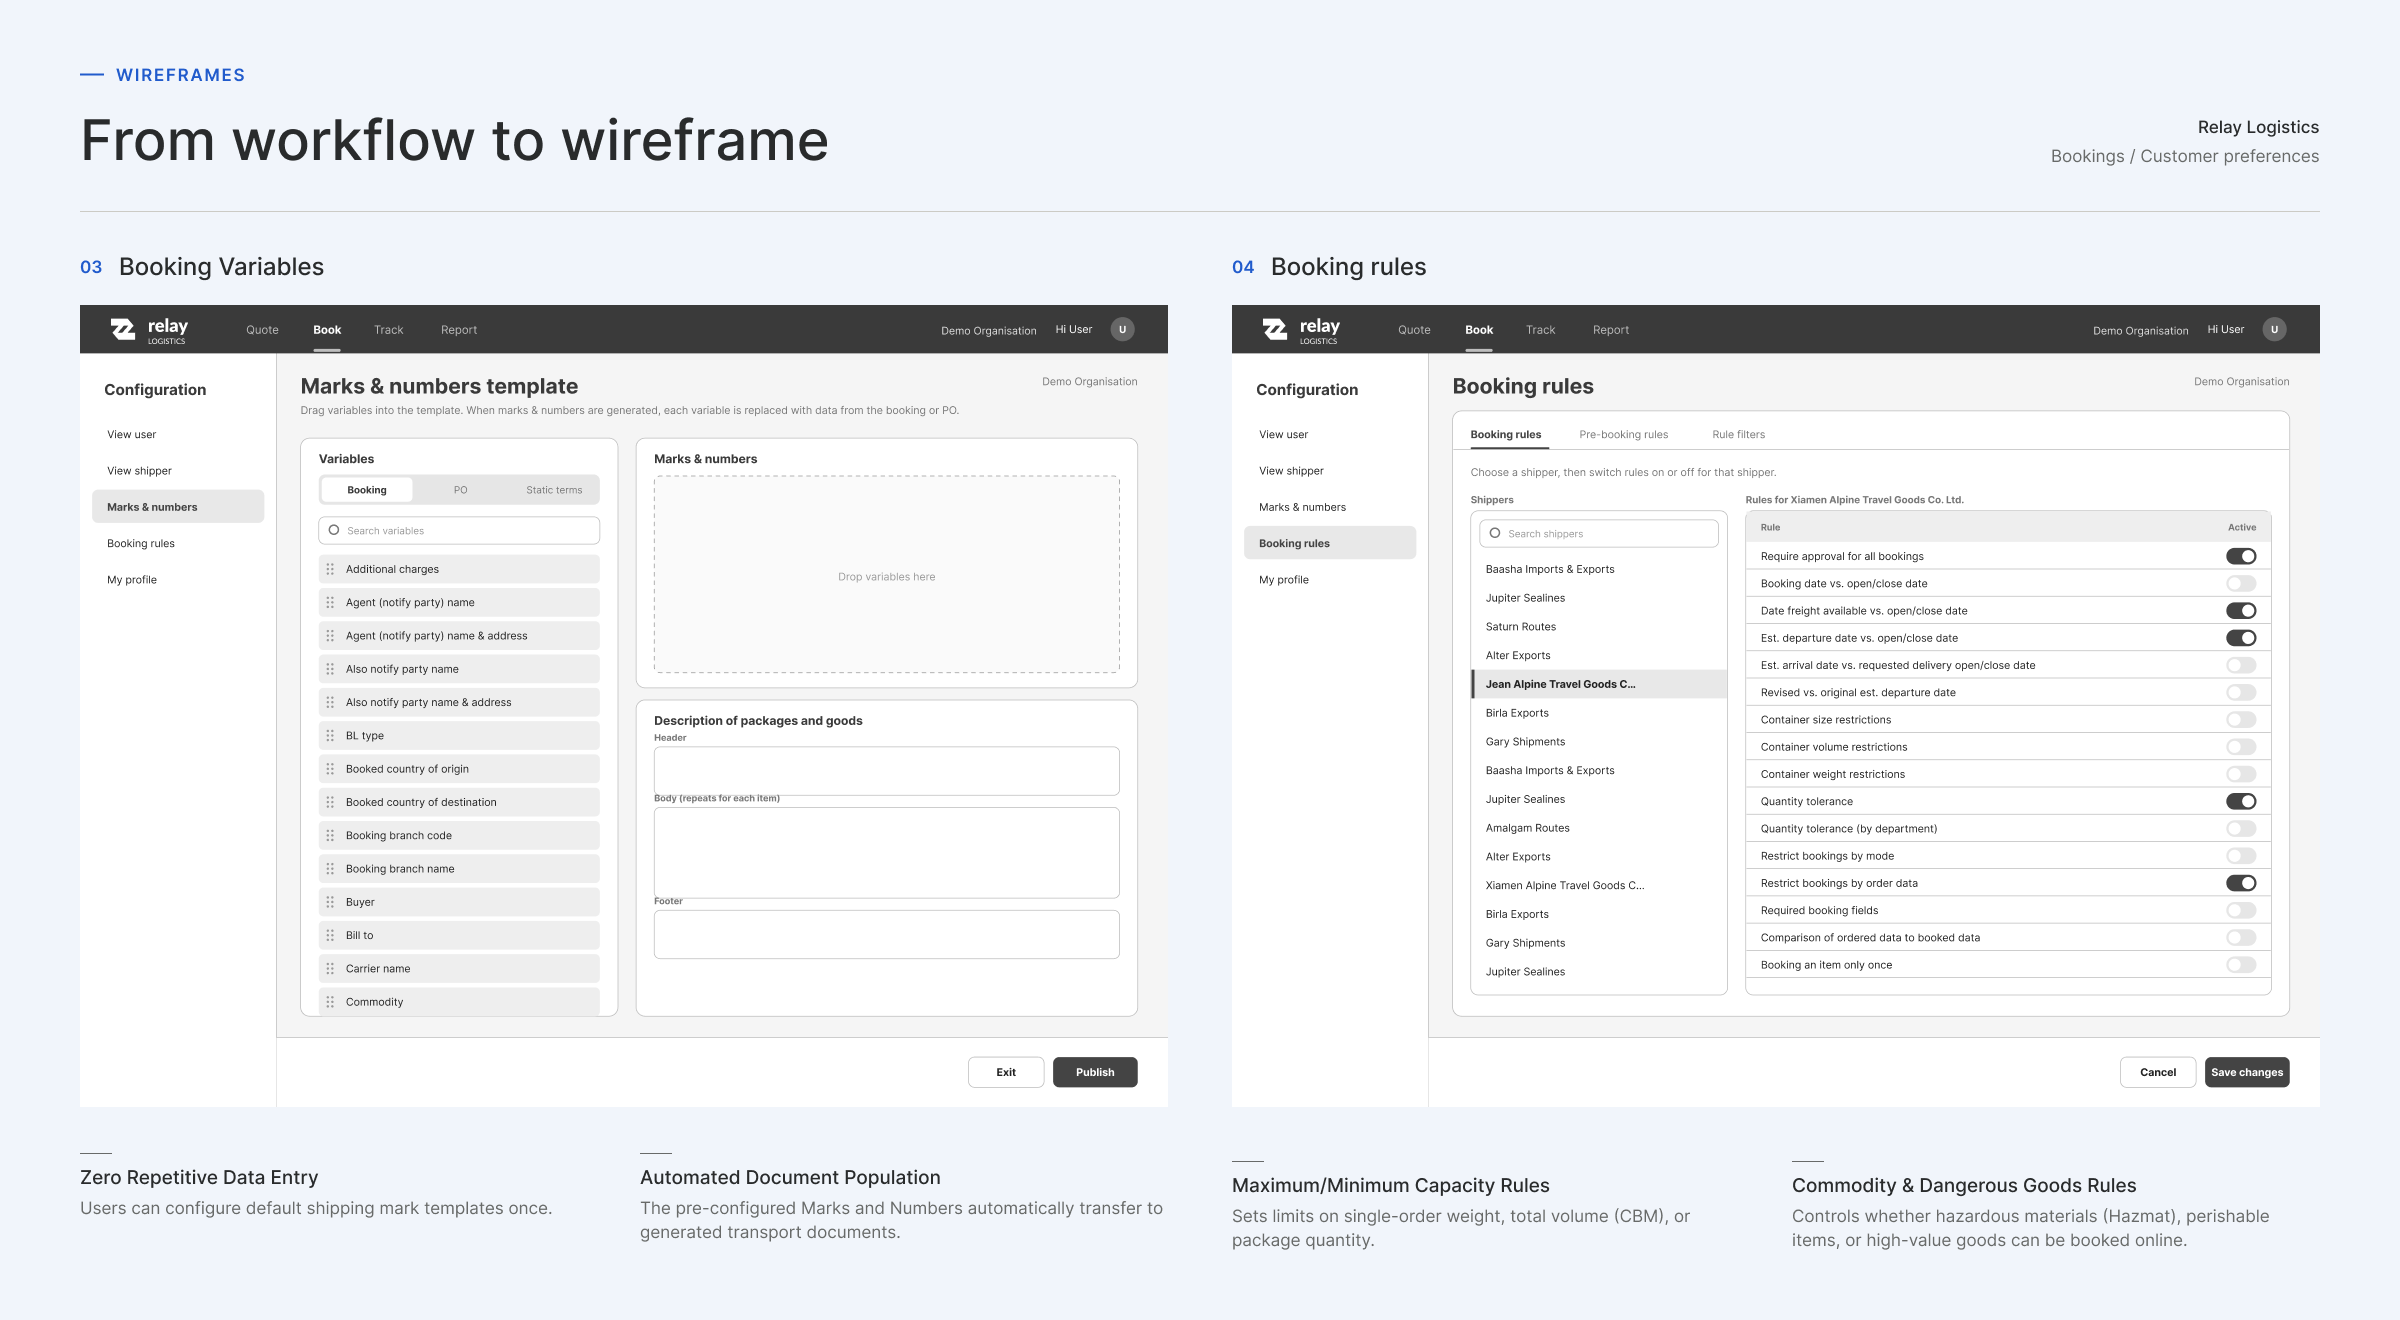Viewport: 2400px width, 1320px height.
Task: Enable Booking an item only once
Action: point(2241,965)
